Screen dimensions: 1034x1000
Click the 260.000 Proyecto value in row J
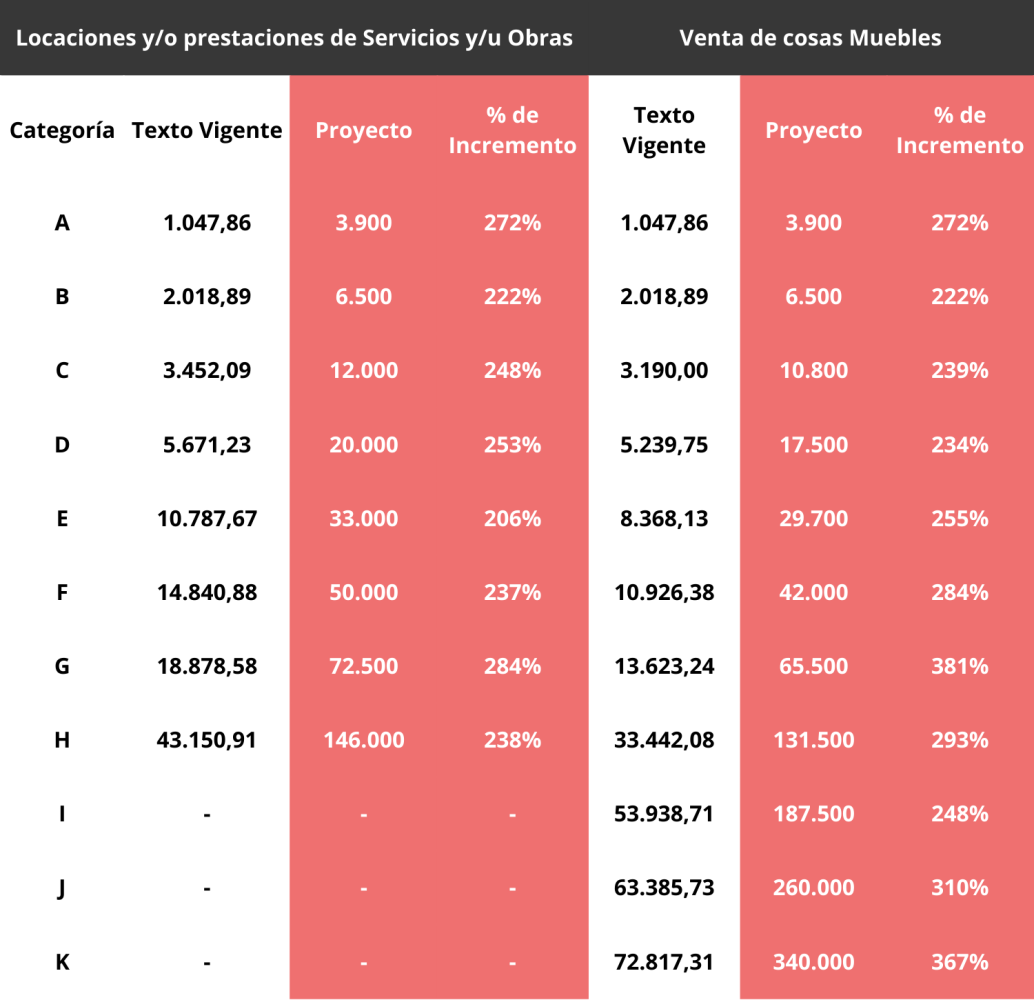click(814, 888)
